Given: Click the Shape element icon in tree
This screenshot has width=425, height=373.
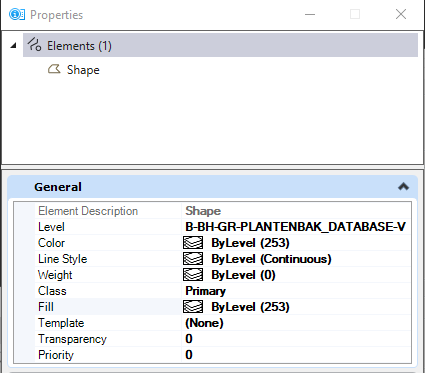Looking at the screenshot, I should pyautogui.click(x=54, y=69).
